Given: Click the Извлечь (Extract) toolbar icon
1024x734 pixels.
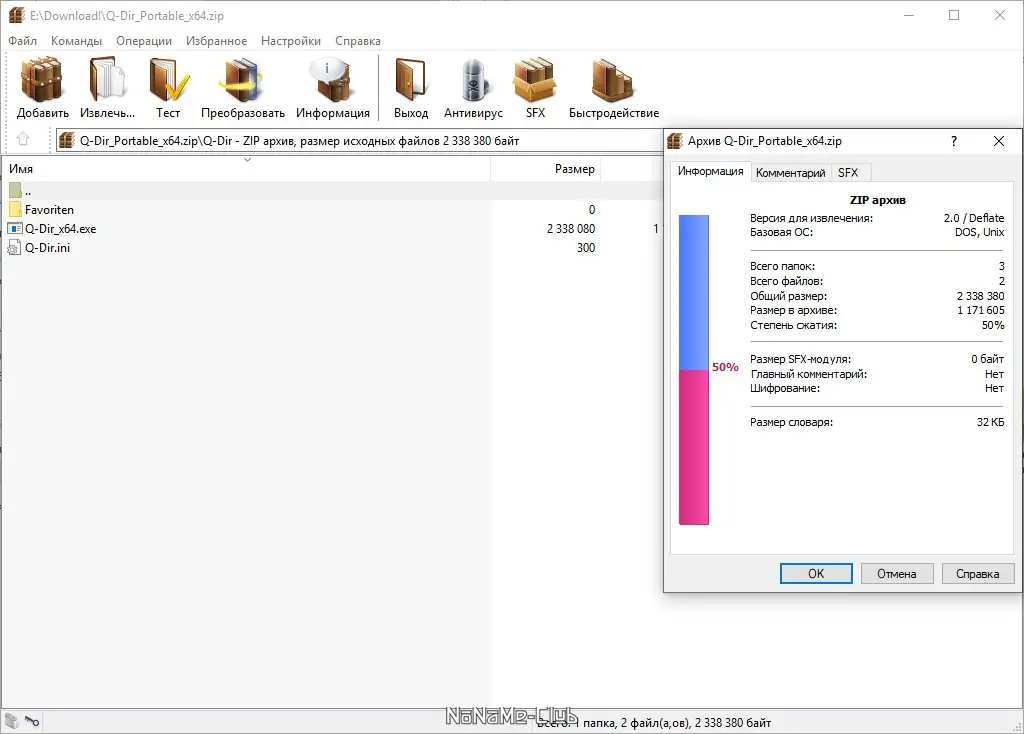Looking at the screenshot, I should tap(107, 80).
